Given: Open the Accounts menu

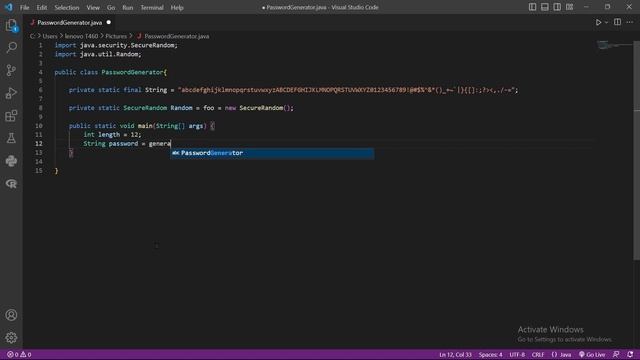Looking at the screenshot, I should pyautogui.click(x=11, y=315).
